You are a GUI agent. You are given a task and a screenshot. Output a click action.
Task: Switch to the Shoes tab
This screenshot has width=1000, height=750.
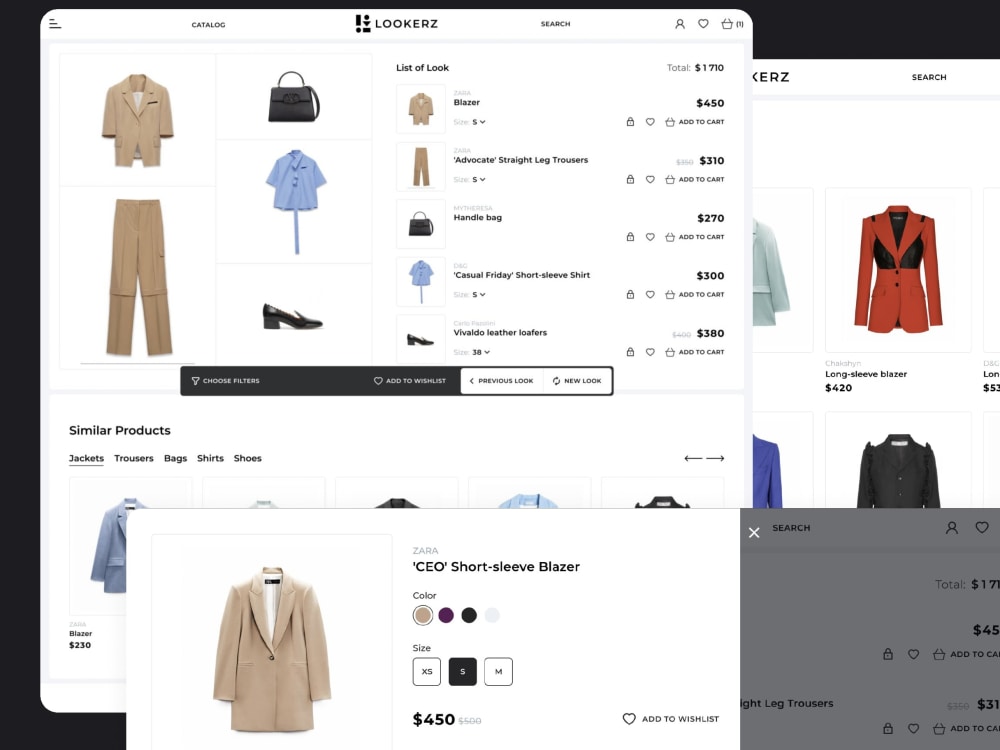(247, 458)
